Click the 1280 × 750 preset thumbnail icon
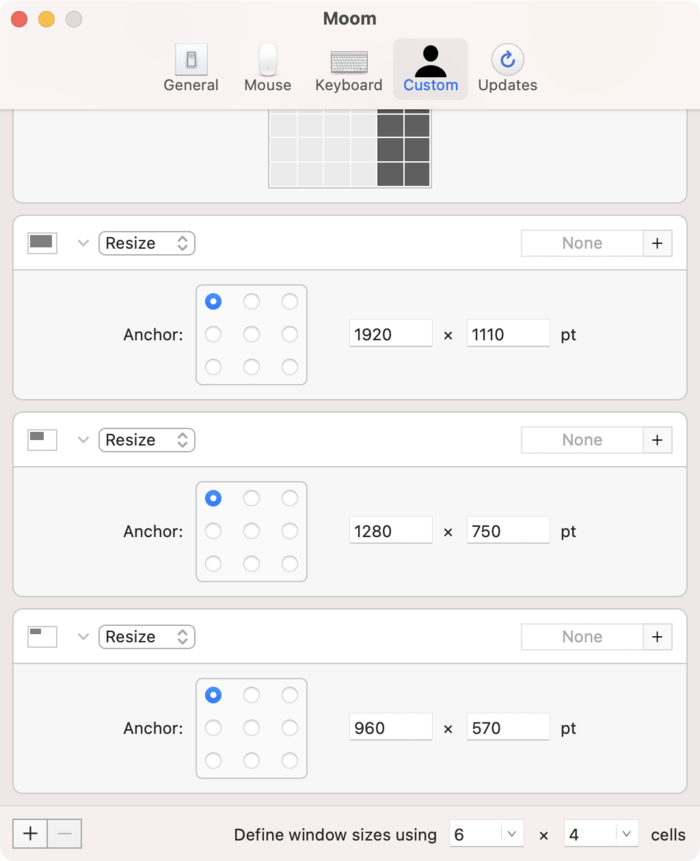Viewport: 700px width, 861px height. click(42, 440)
